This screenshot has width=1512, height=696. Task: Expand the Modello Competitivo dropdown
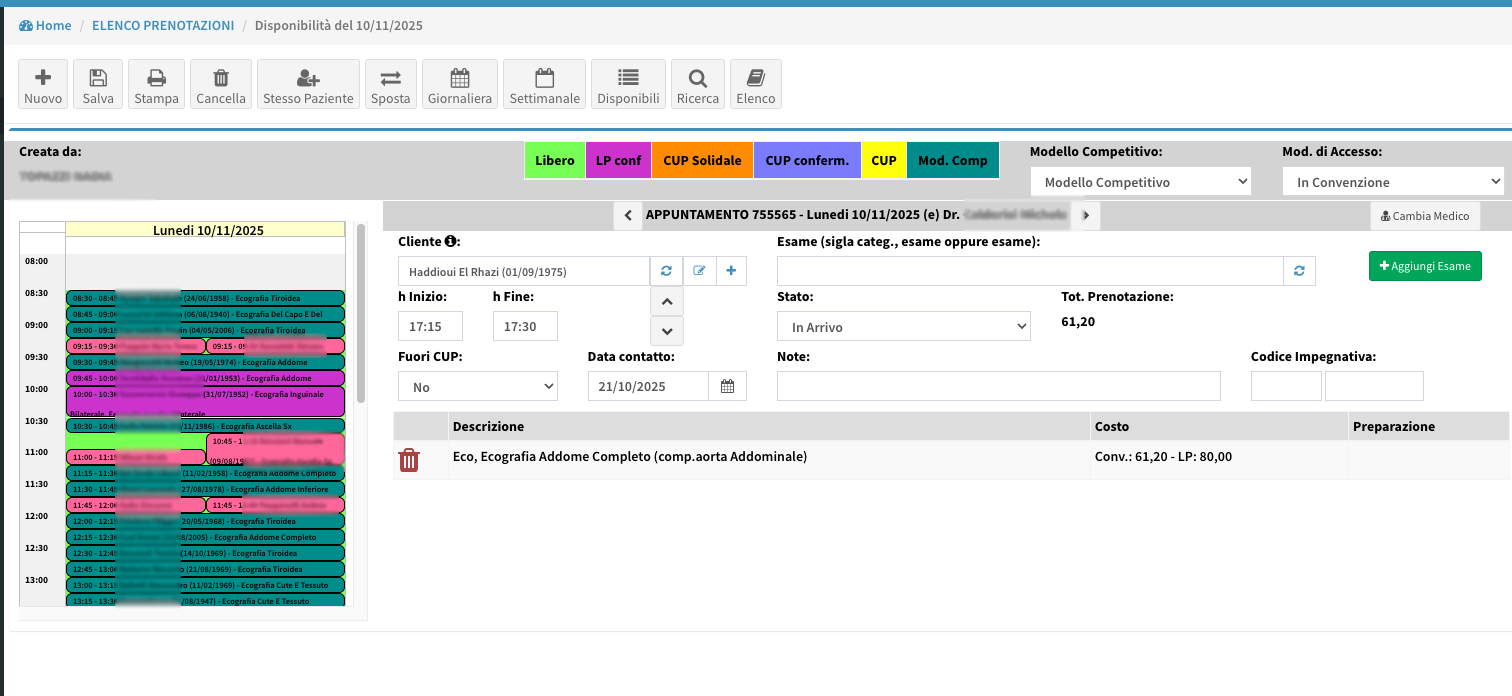[1141, 182]
